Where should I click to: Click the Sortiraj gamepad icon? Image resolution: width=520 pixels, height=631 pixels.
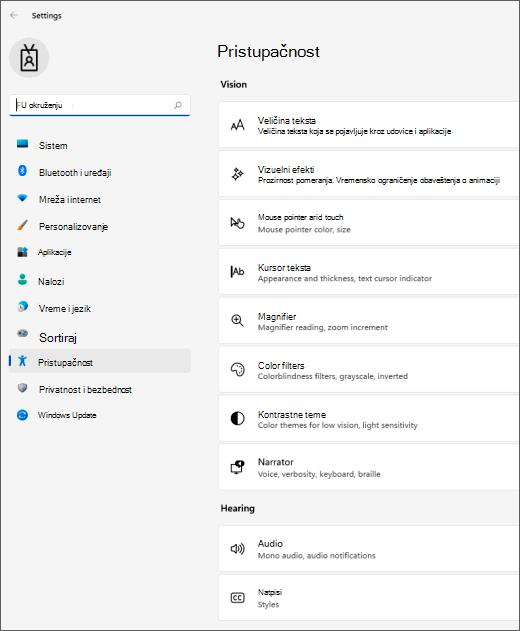pos(23,333)
